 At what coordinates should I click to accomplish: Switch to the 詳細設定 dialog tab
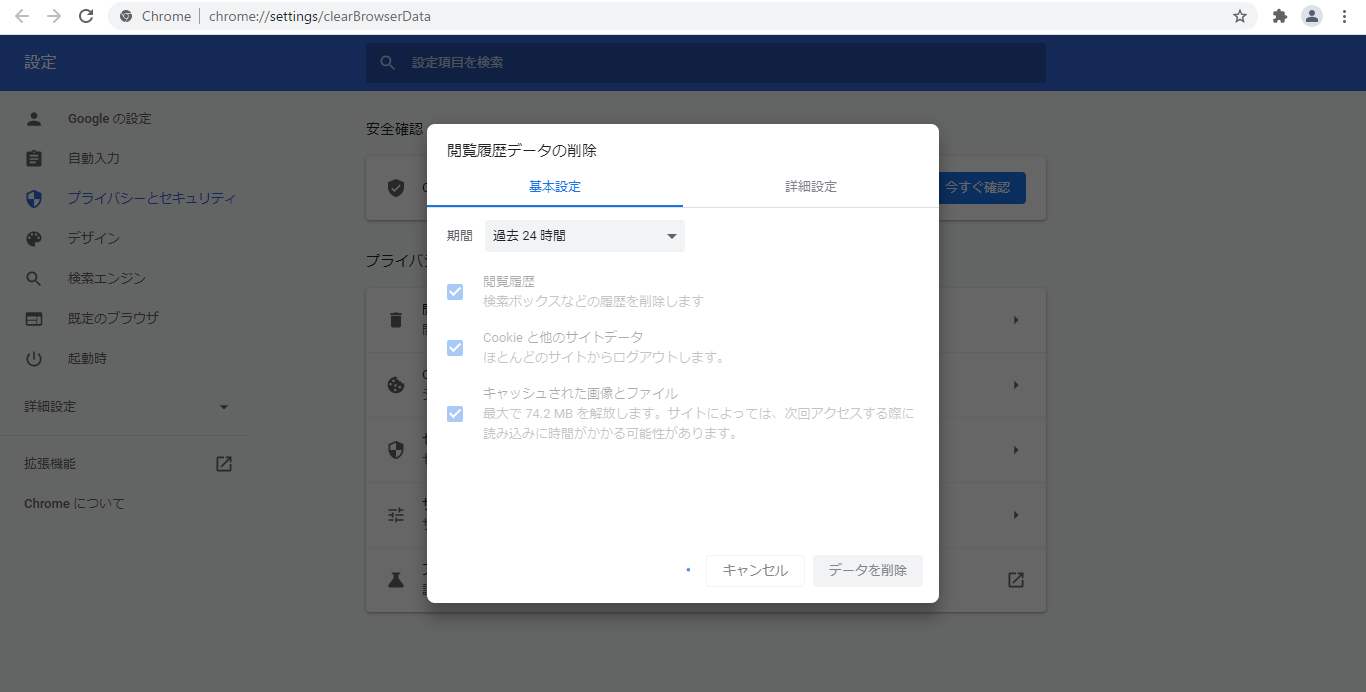pos(810,187)
